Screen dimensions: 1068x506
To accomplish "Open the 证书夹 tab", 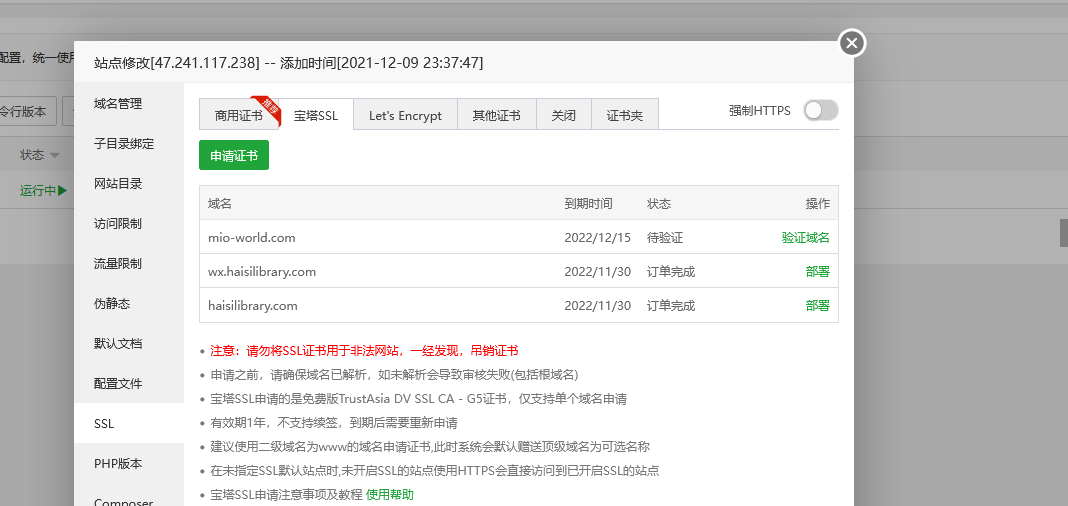I will pos(624,115).
